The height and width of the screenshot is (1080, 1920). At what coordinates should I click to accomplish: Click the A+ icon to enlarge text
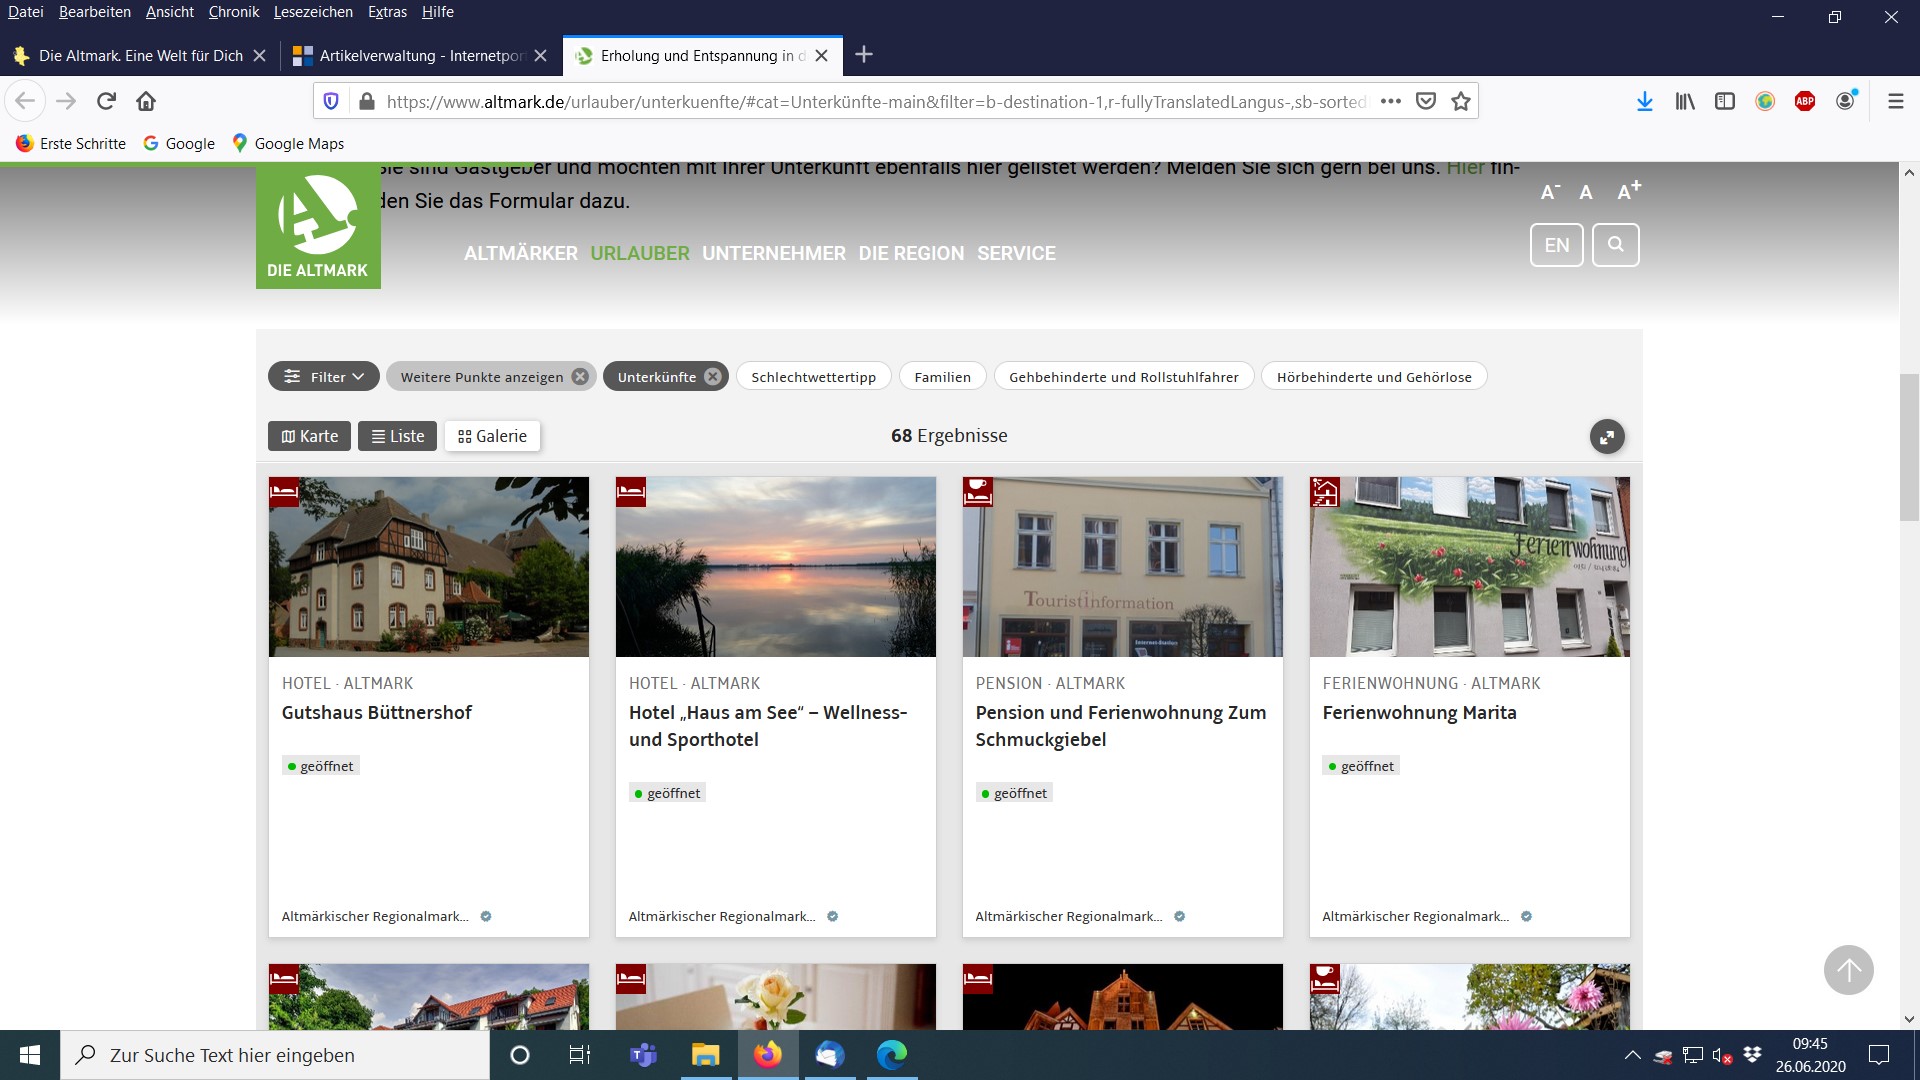point(1628,191)
